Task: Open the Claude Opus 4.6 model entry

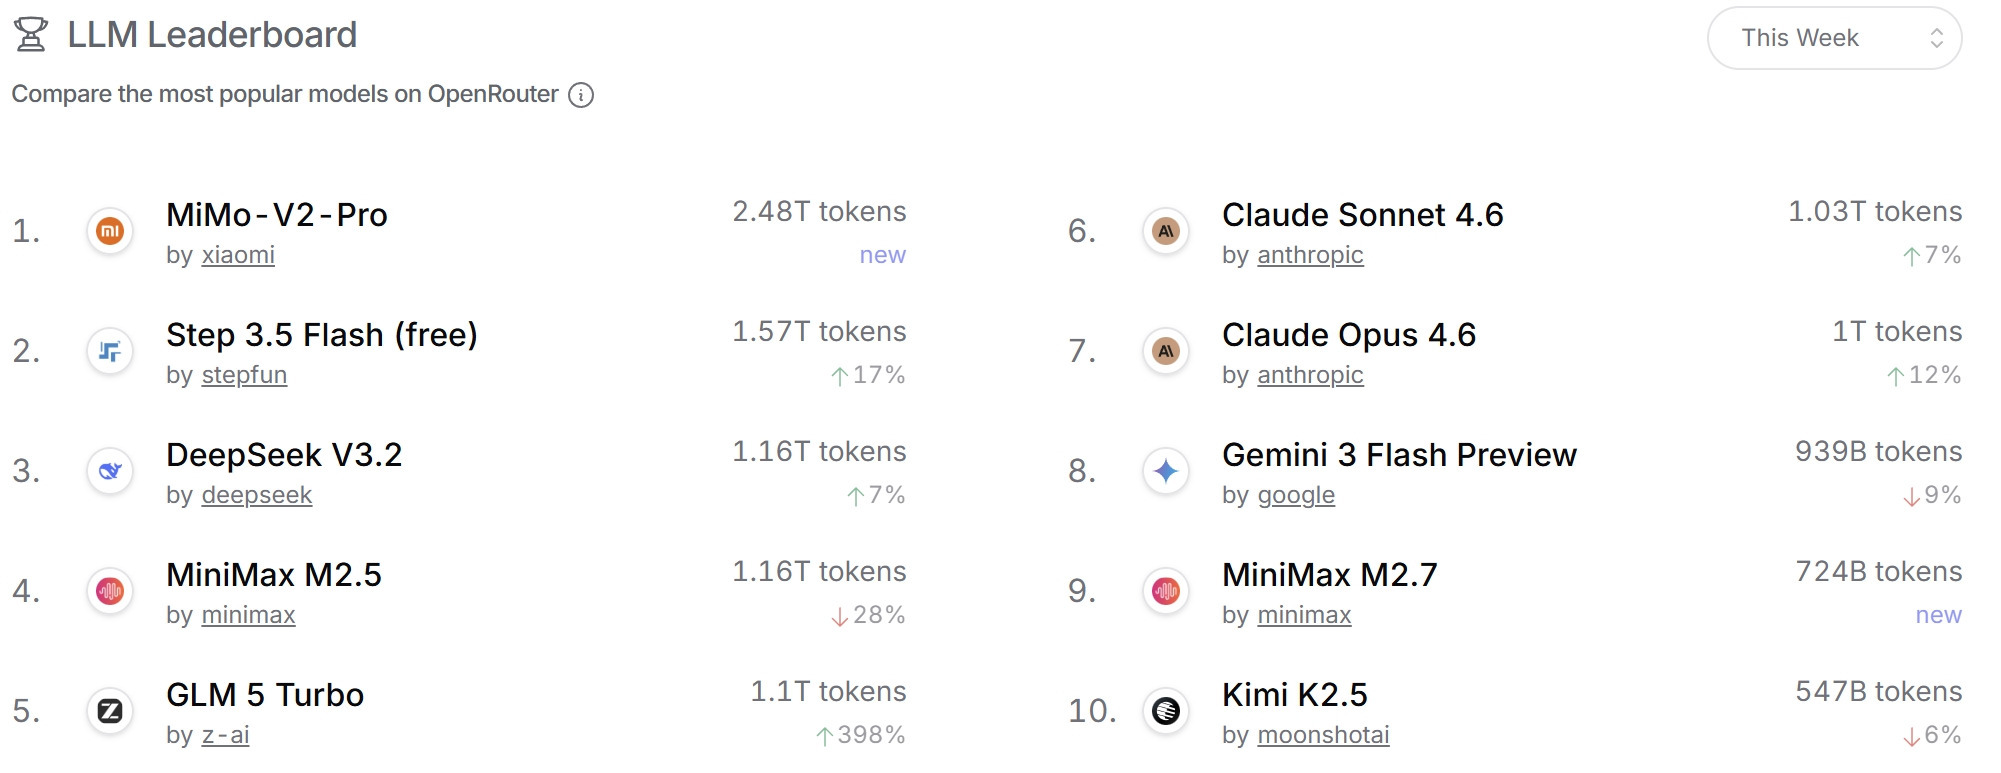Action: [x=1349, y=335]
